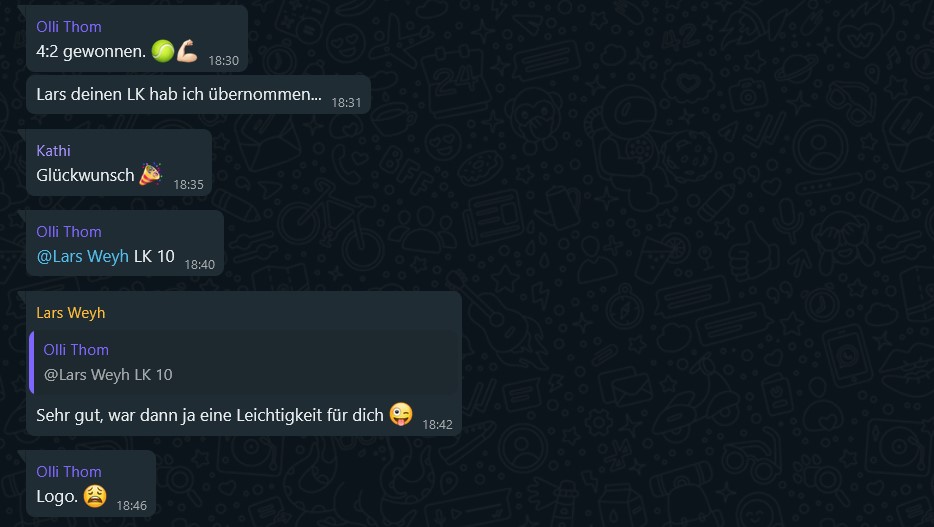Select the 'Lars deinen LK hab ich übernommen' message
The height and width of the screenshot is (527, 934).
179,94
